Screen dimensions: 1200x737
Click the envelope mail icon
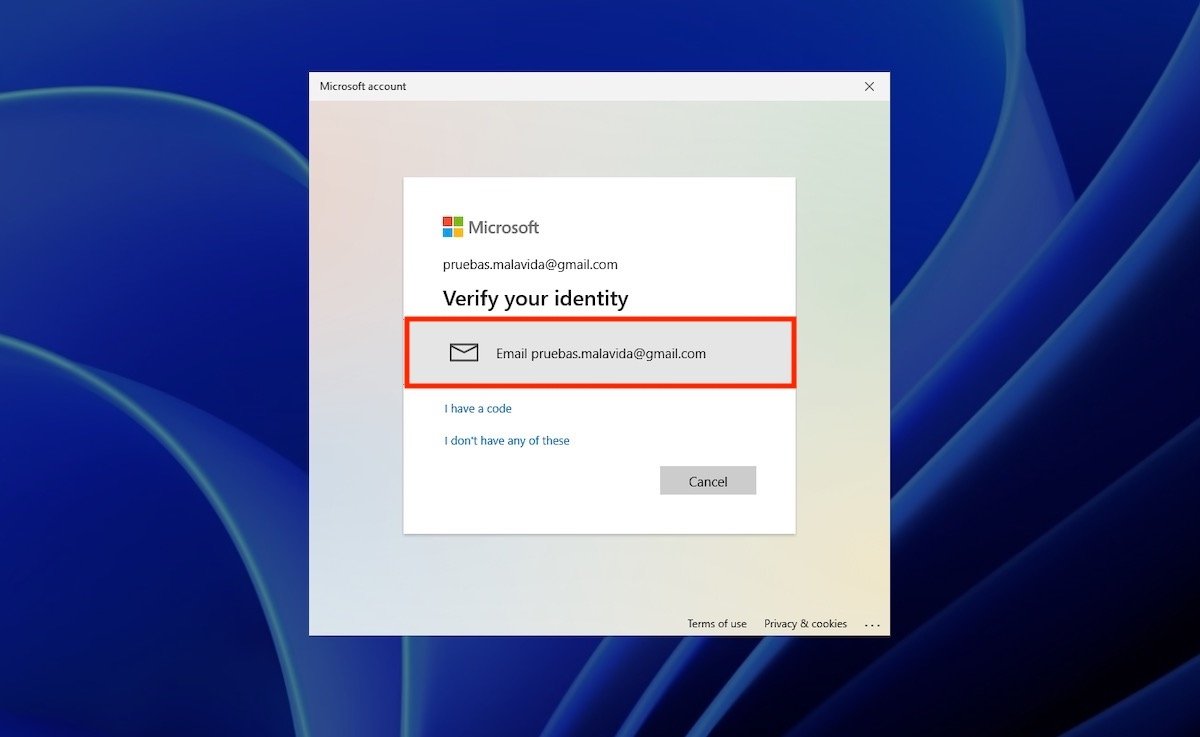[x=464, y=352]
